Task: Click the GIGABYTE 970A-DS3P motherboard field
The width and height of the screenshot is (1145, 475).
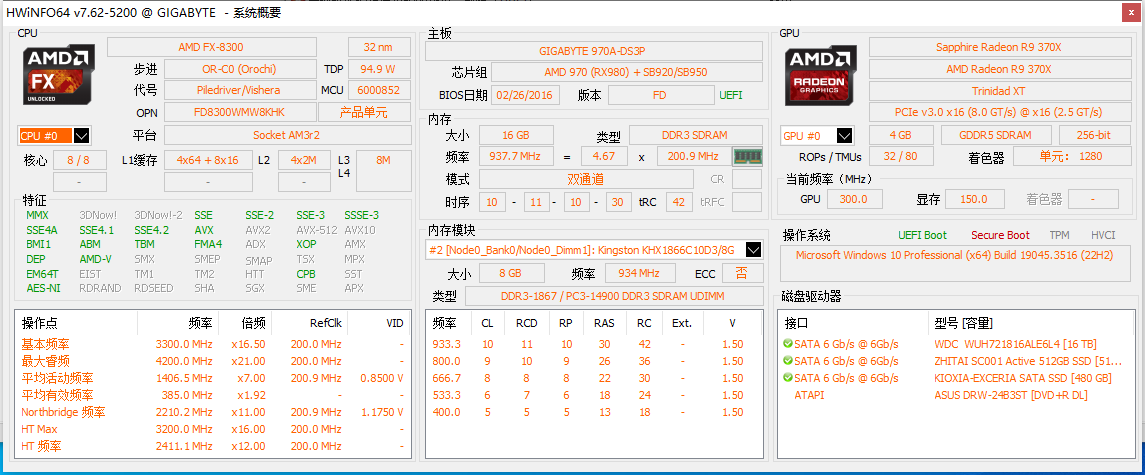Action: coord(592,50)
